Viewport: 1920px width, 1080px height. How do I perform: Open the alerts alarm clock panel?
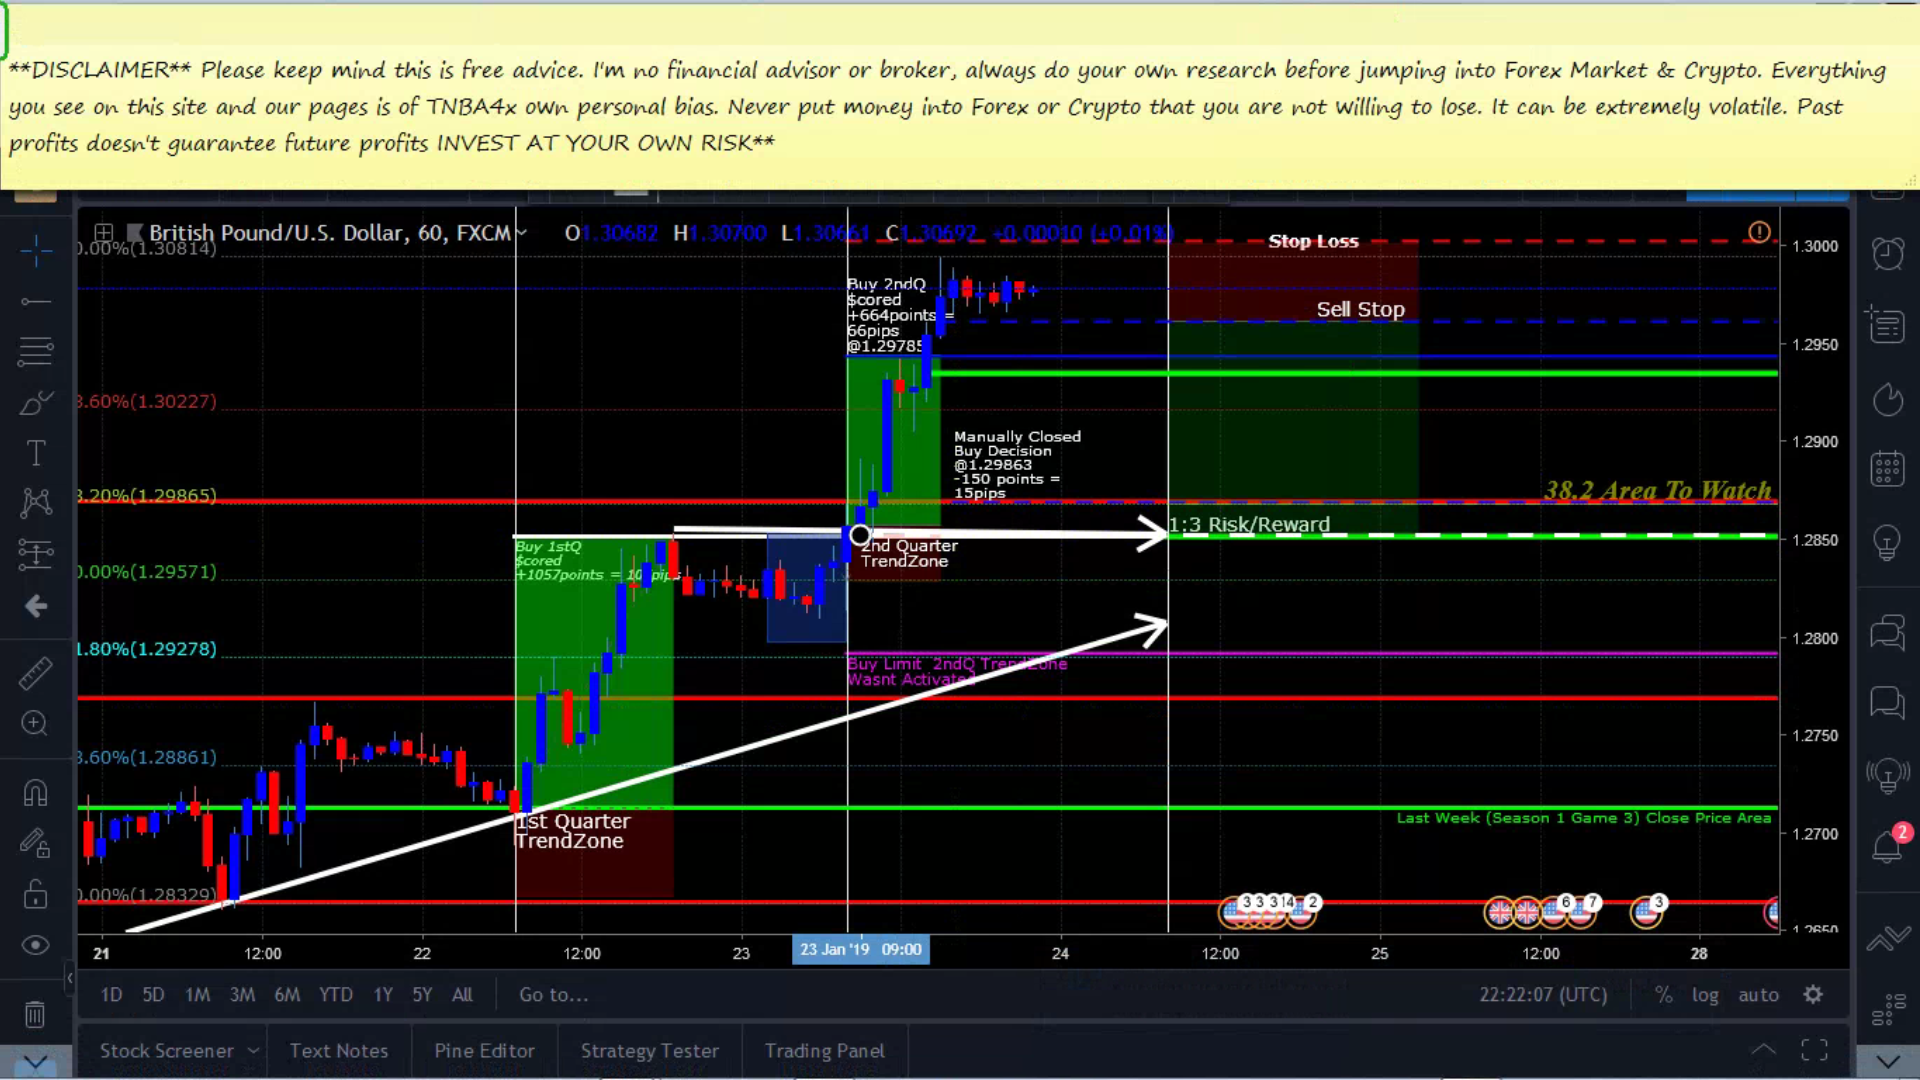(x=1887, y=254)
